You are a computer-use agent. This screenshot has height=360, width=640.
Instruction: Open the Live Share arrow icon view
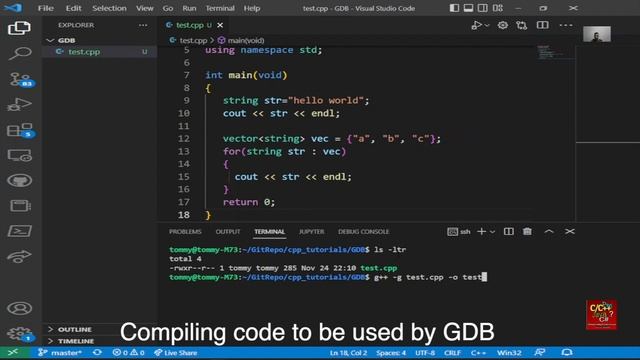tap(19, 256)
